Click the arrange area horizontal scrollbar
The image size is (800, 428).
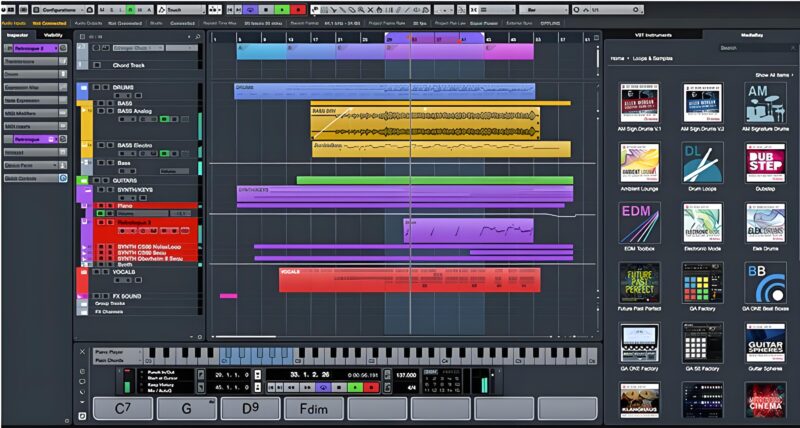click(x=245, y=337)
